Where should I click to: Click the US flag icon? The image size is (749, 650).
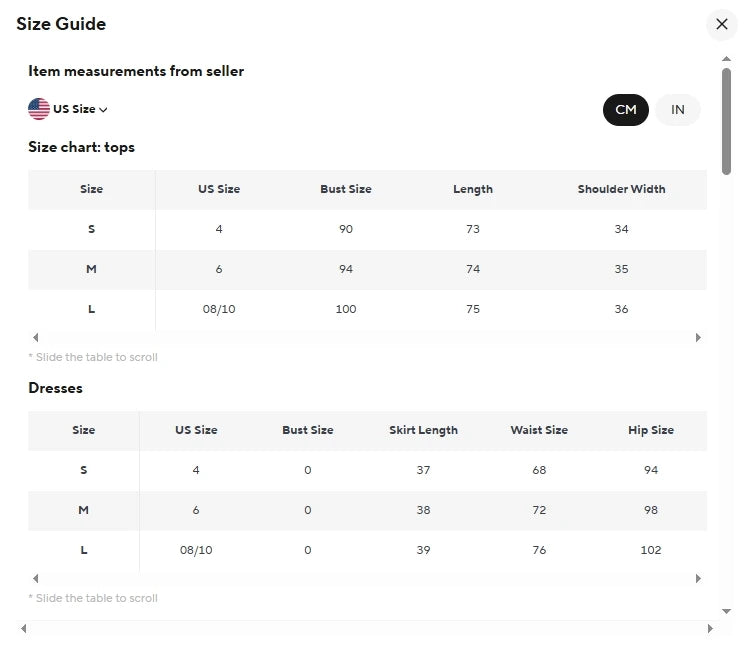point(39,109)
